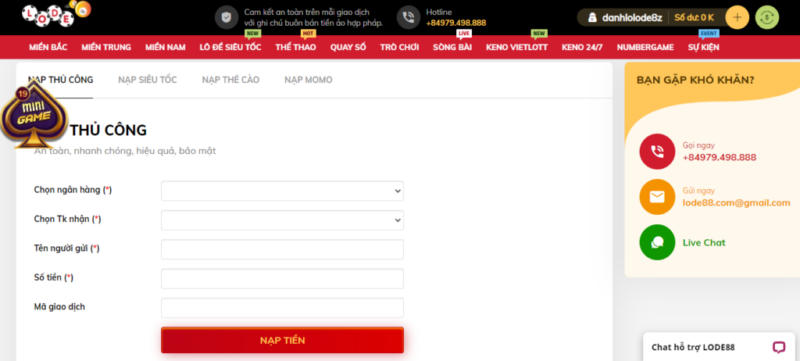The width and height of the screenshot is (800, 361).
Task: Open the Chọn ngân hàng dropdown
Action: (282, 191)
